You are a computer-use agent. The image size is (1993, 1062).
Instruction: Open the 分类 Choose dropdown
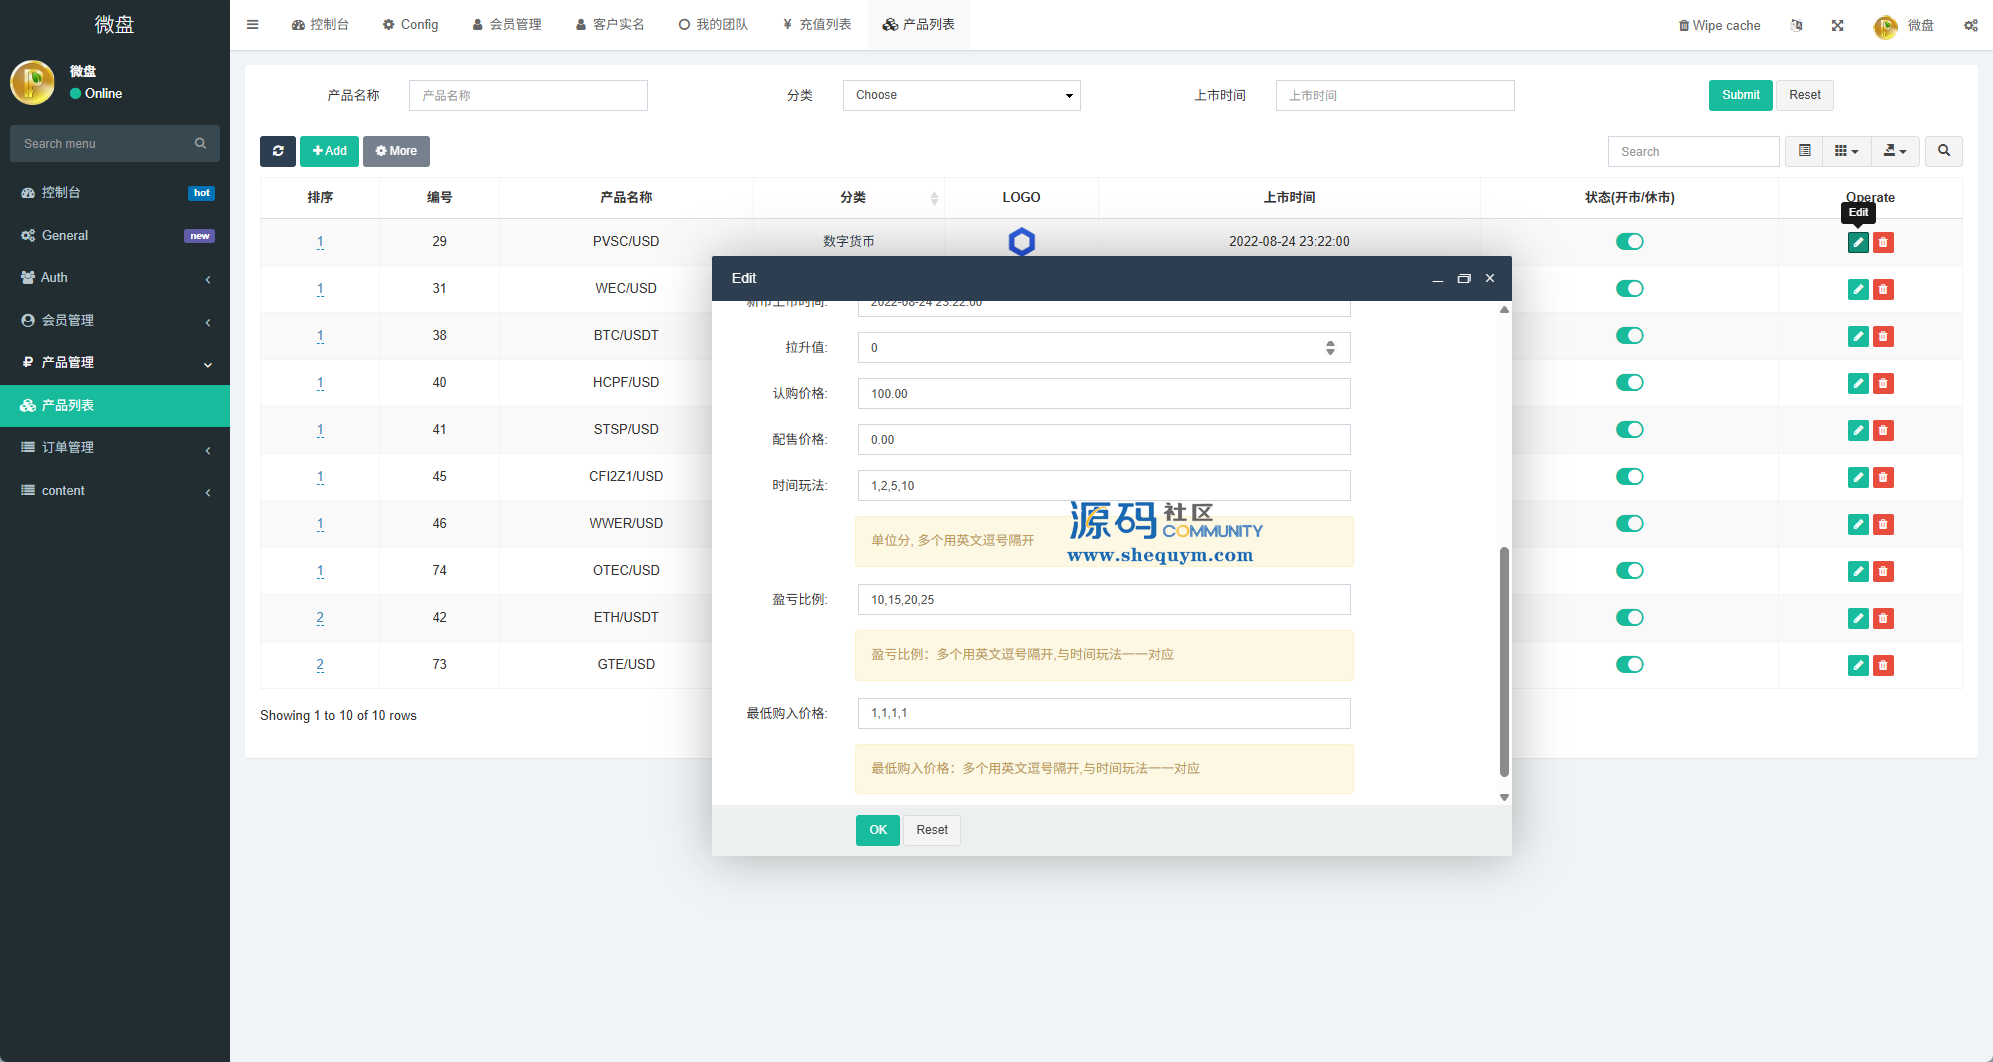[961, 96]
